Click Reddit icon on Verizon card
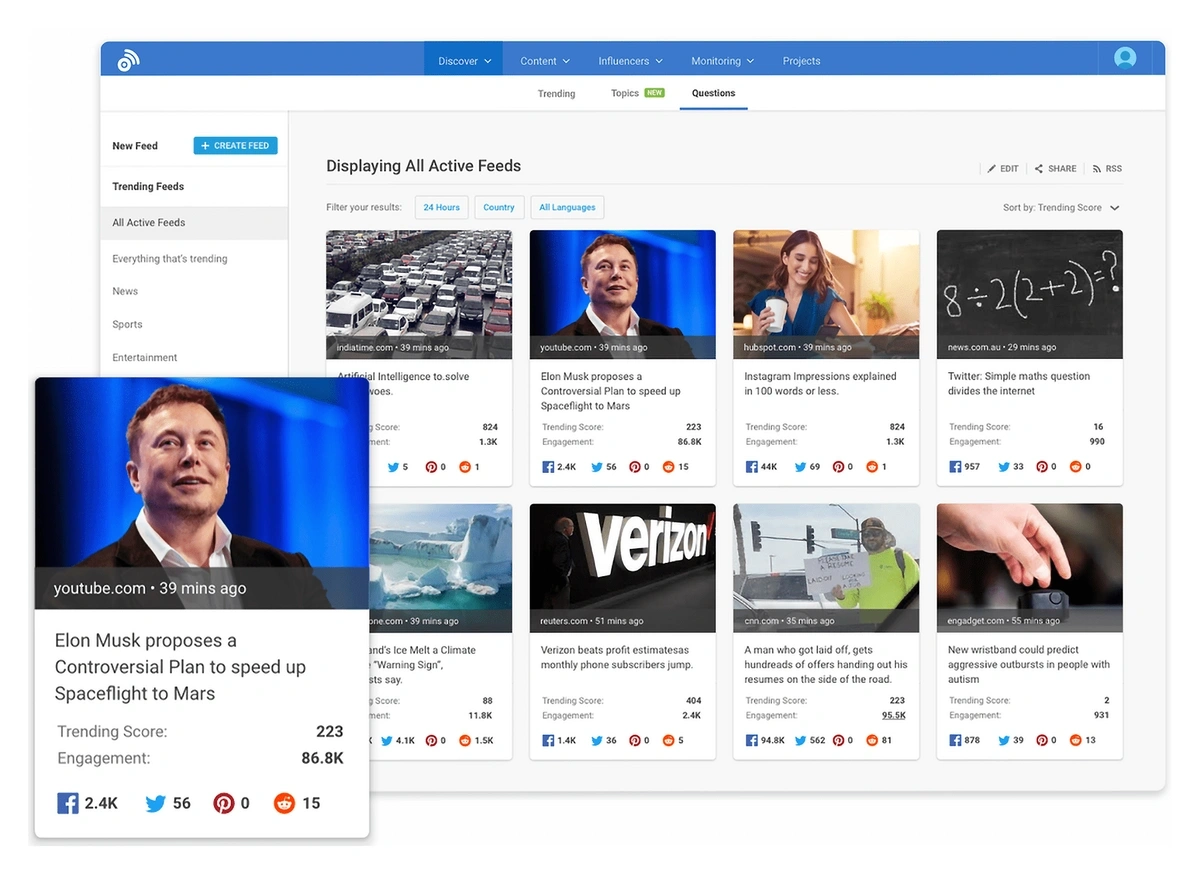The width and height of the screenshot is (1200, 873). (x=668, y=741)
